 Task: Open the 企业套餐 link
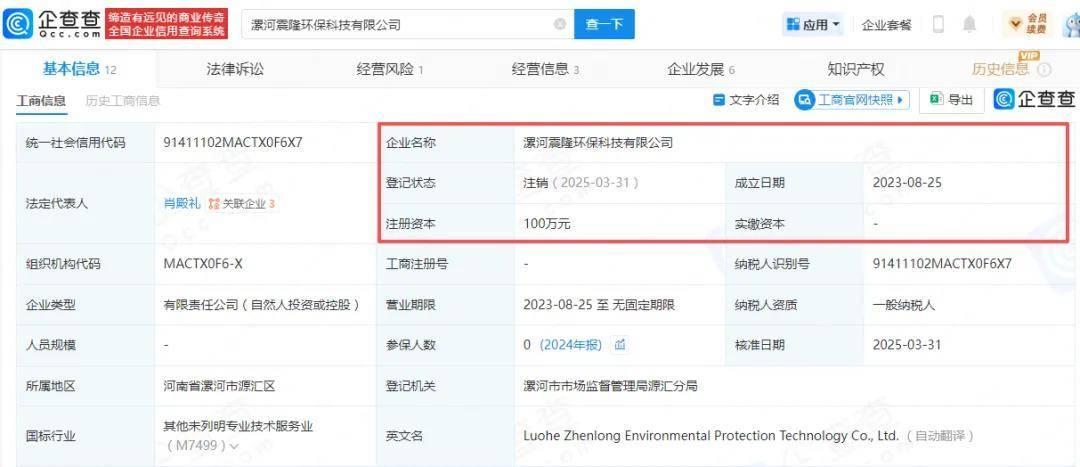[x=886, y=25]
